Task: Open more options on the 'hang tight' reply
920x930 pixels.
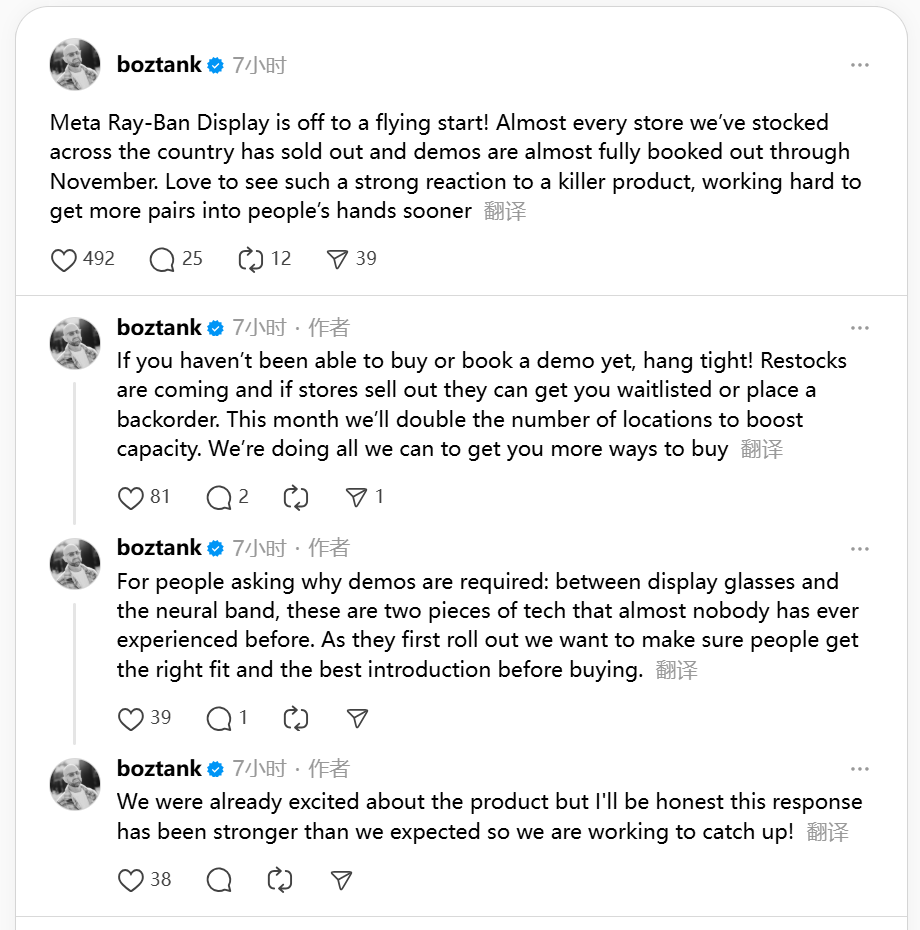Action: [860, 328]
